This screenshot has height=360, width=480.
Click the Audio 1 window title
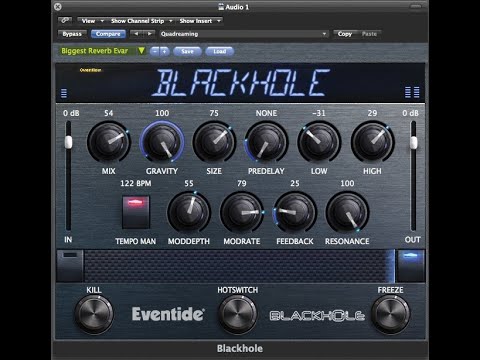point(234,7)
